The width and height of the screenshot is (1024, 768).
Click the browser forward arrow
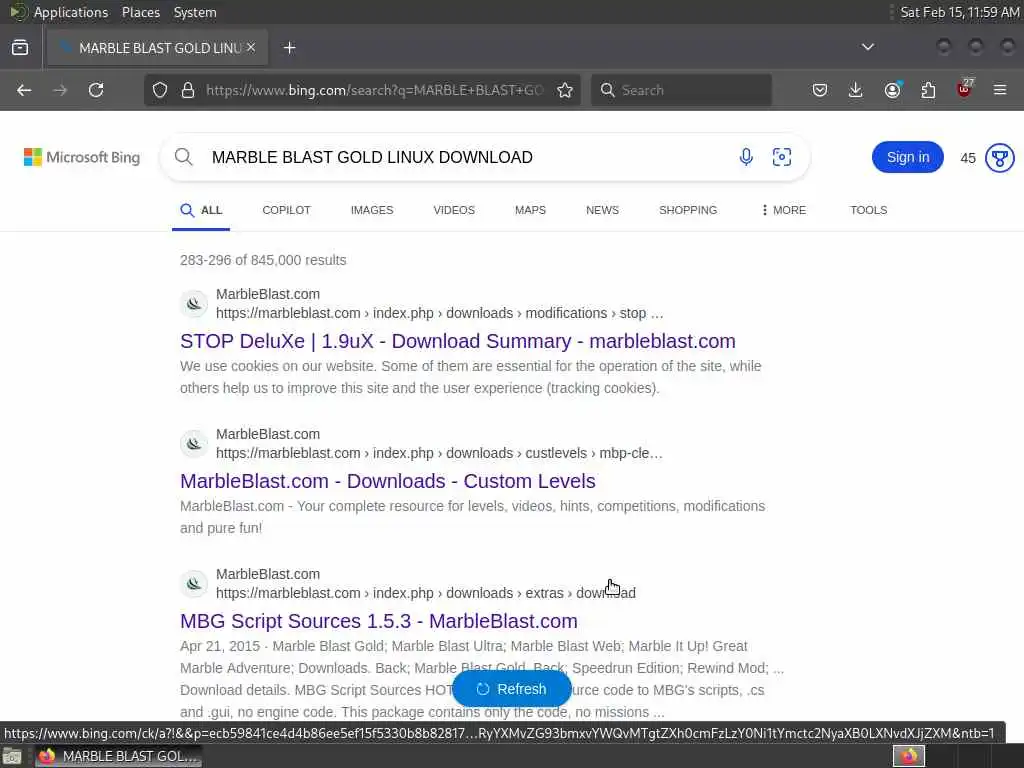(60, 90)
